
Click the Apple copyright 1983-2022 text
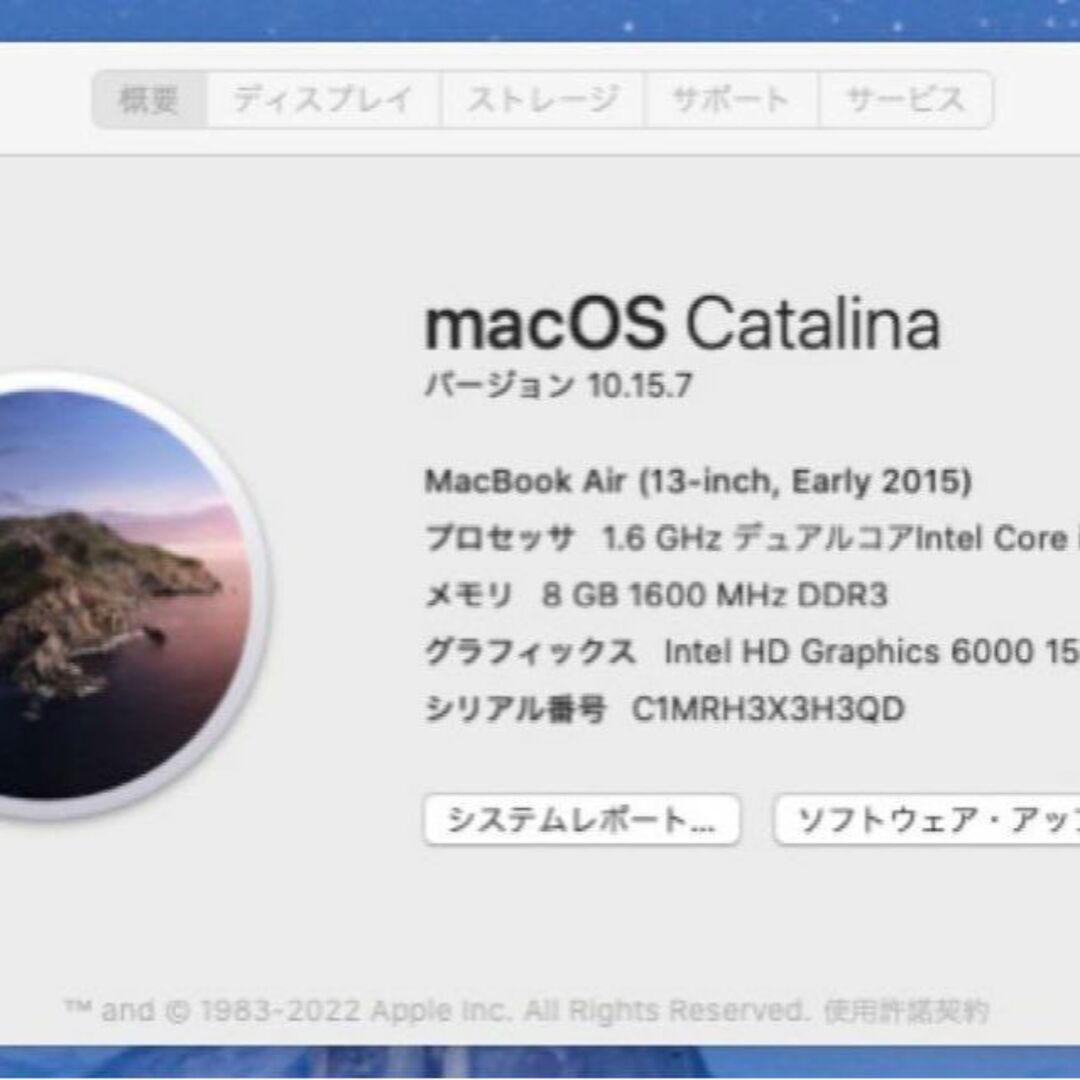[x=435, y=1011]
